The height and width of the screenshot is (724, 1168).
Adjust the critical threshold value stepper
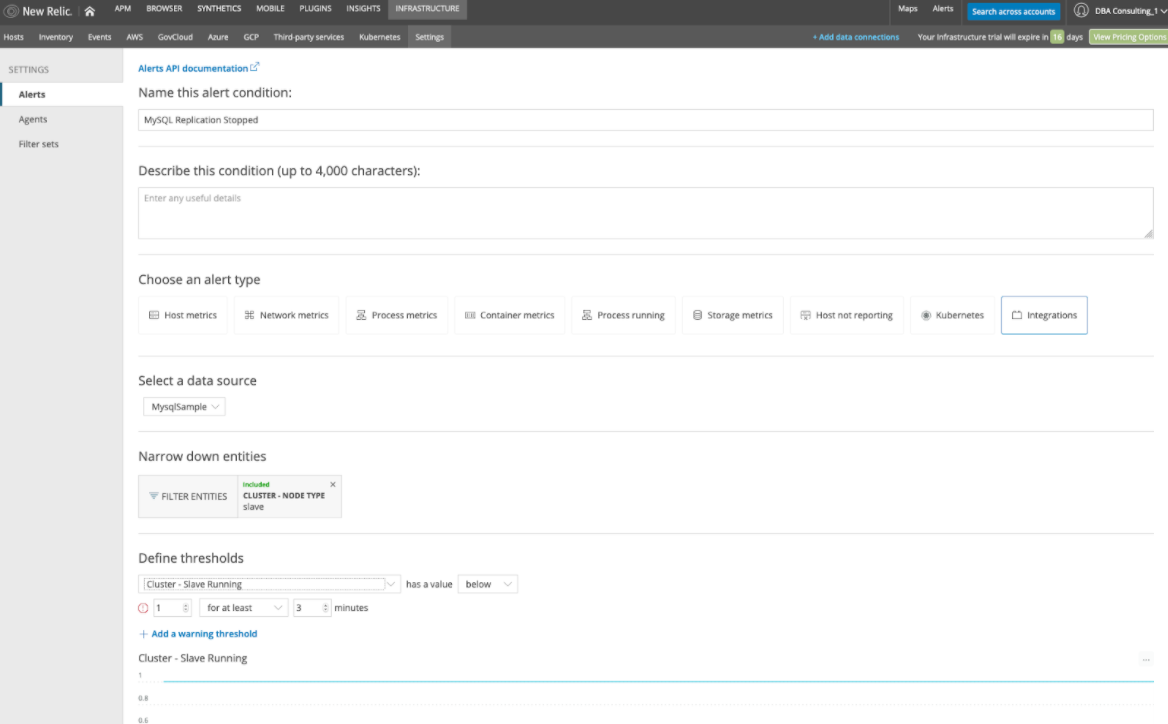point(186,608)
